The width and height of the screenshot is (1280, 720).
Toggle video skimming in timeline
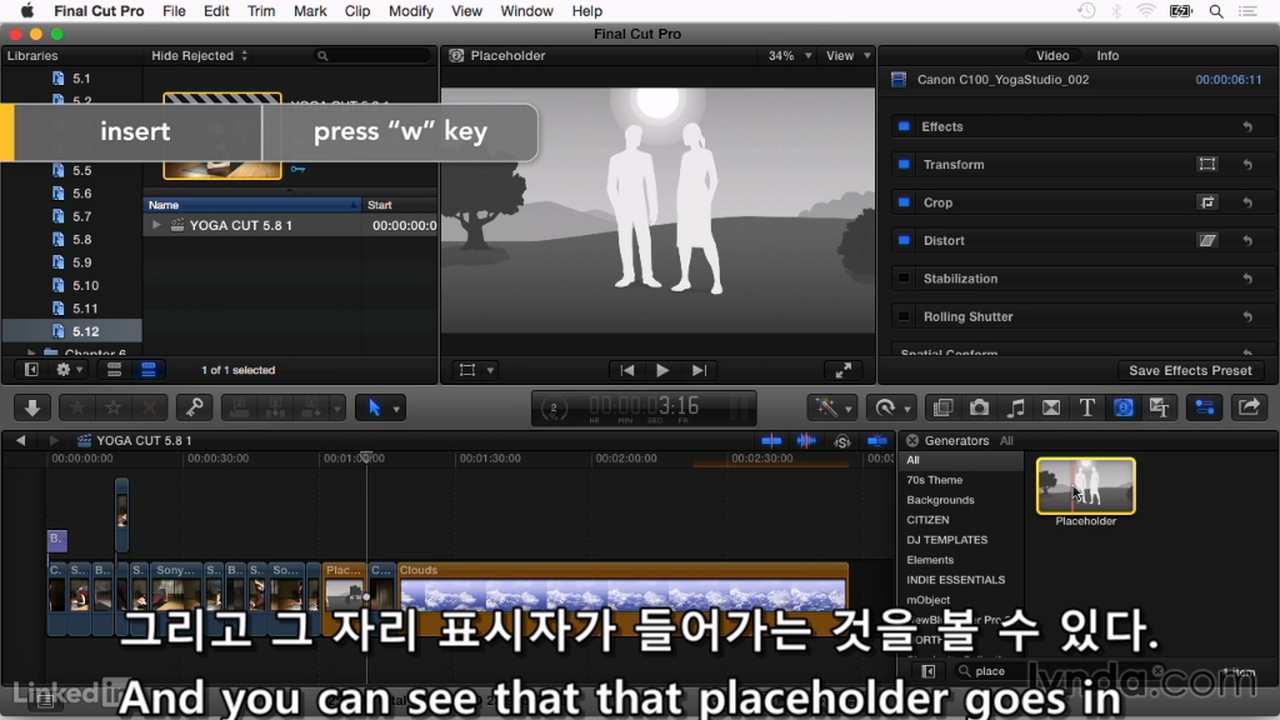[x=771, y=440]
